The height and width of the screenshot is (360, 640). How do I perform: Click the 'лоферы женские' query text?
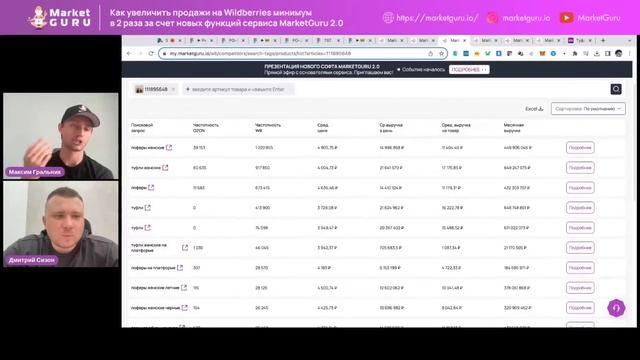(x=147, y=147)
